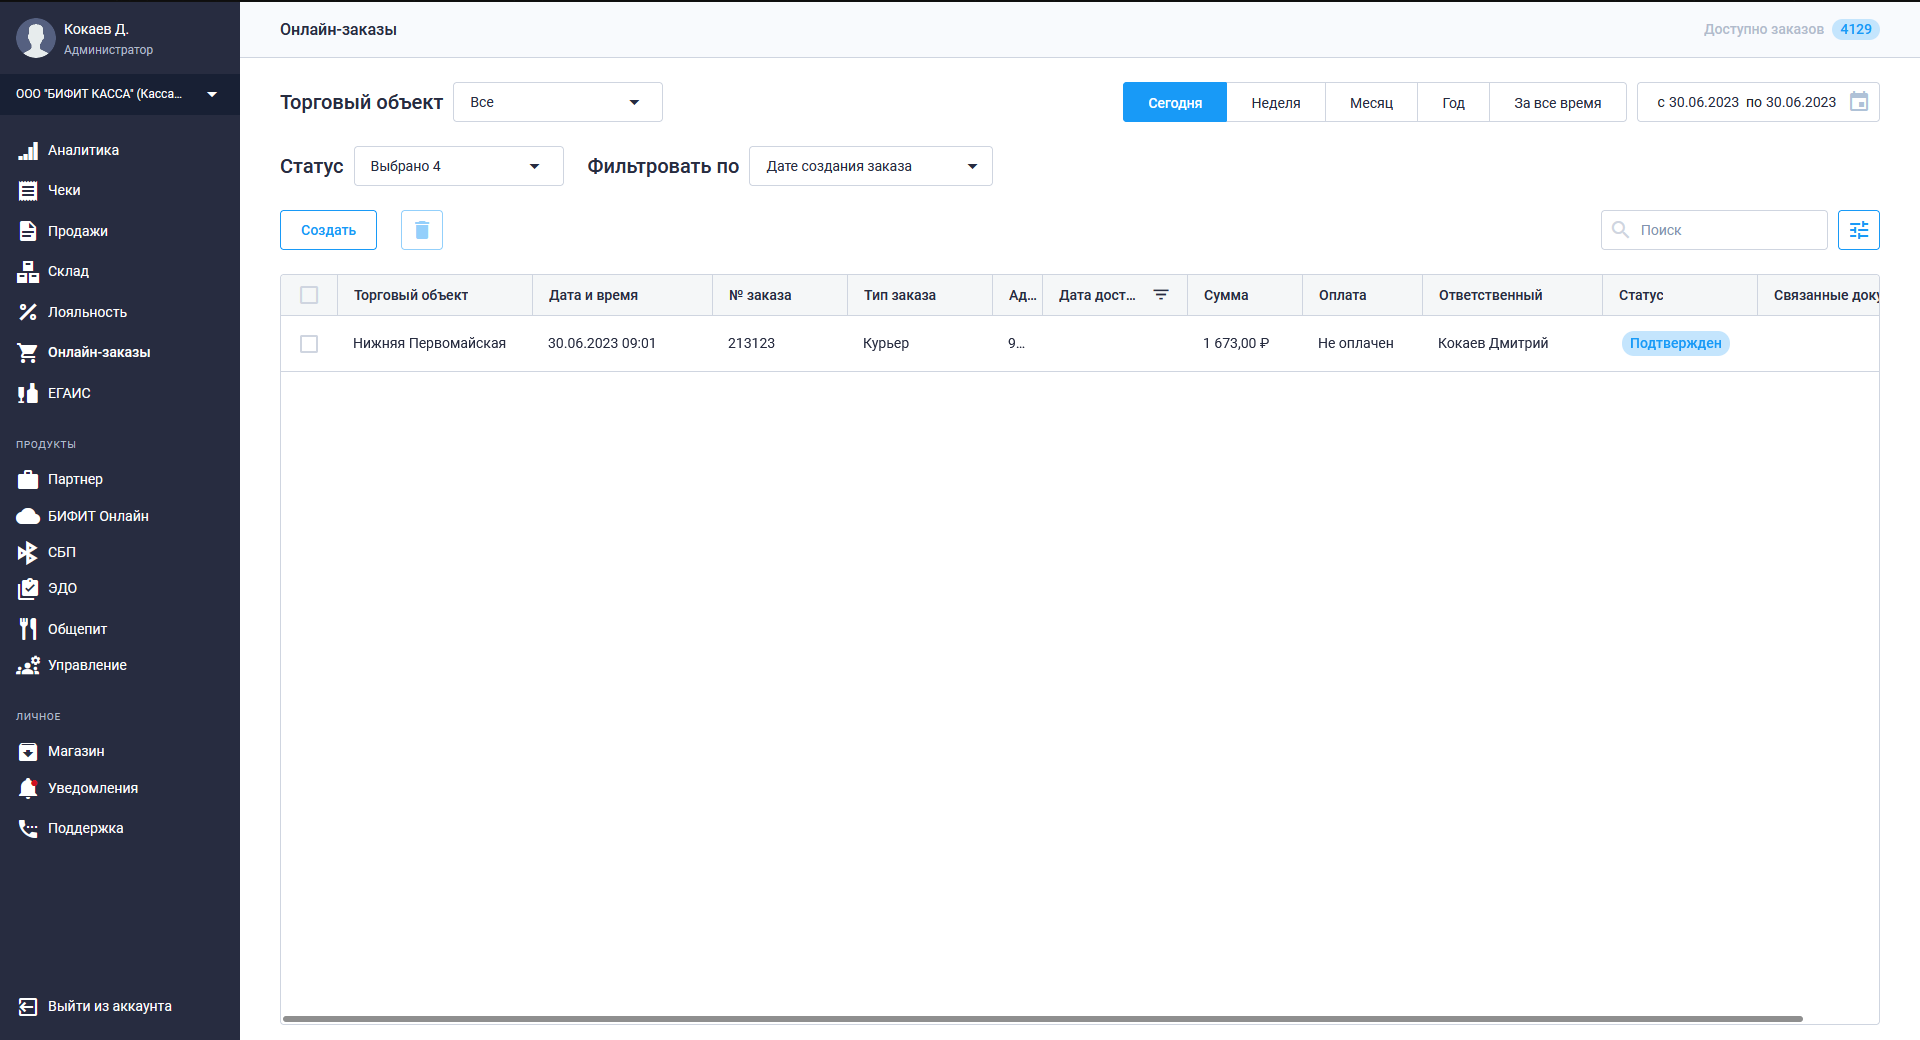
Task: Click the Поиск search field
Action: (x=1714, y=230)
